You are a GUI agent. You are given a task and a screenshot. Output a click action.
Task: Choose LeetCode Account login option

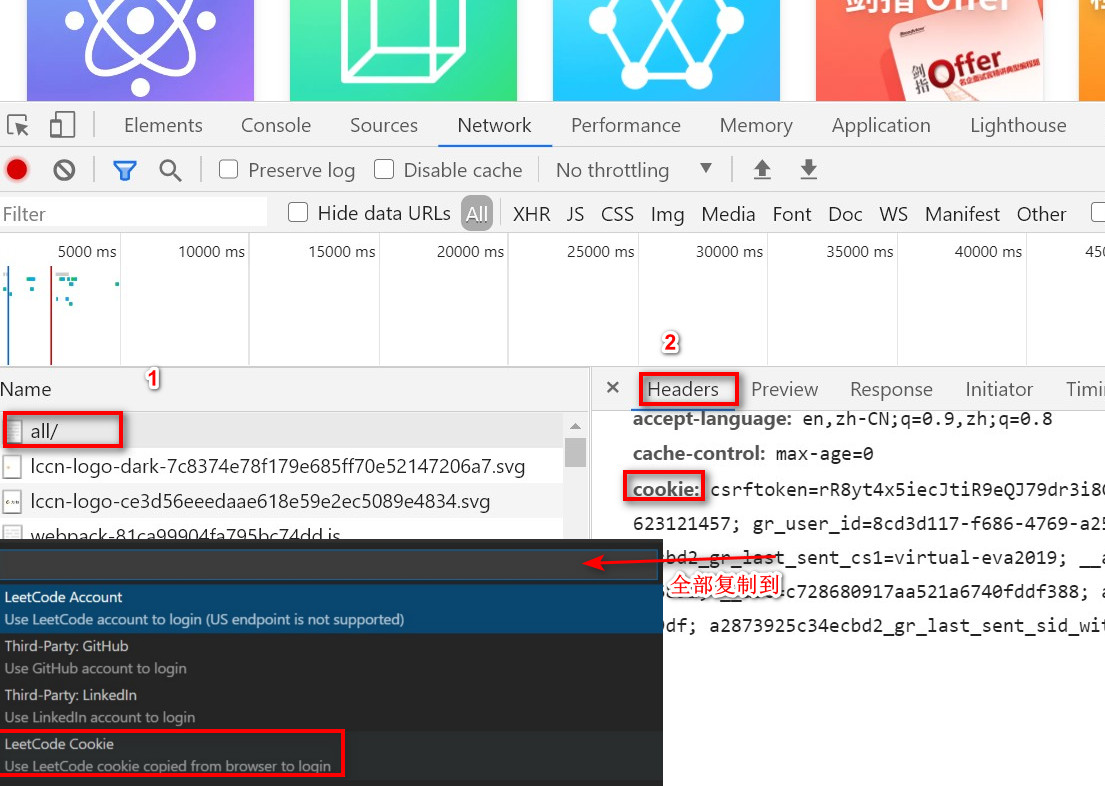[x=331, y=608]
